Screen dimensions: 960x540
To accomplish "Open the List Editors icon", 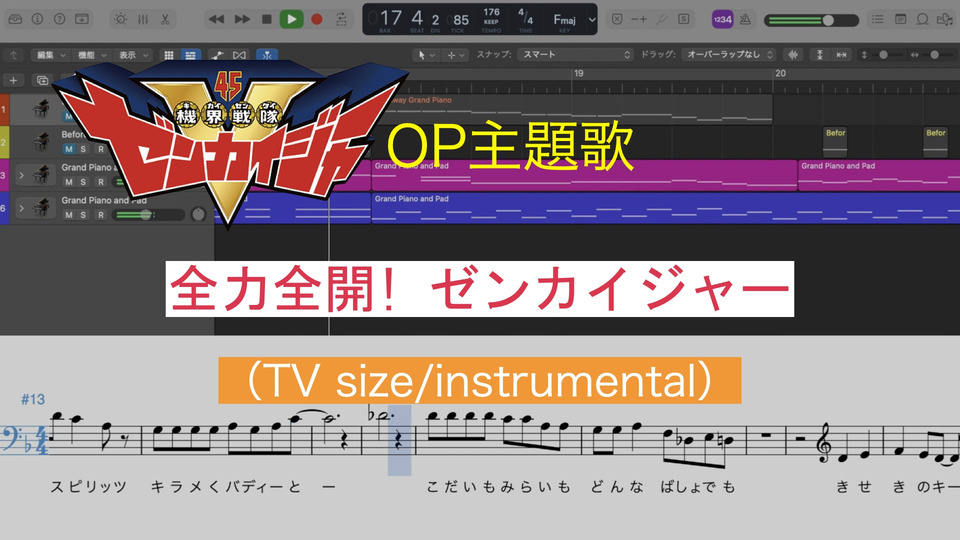I will [x=877, y=19].
